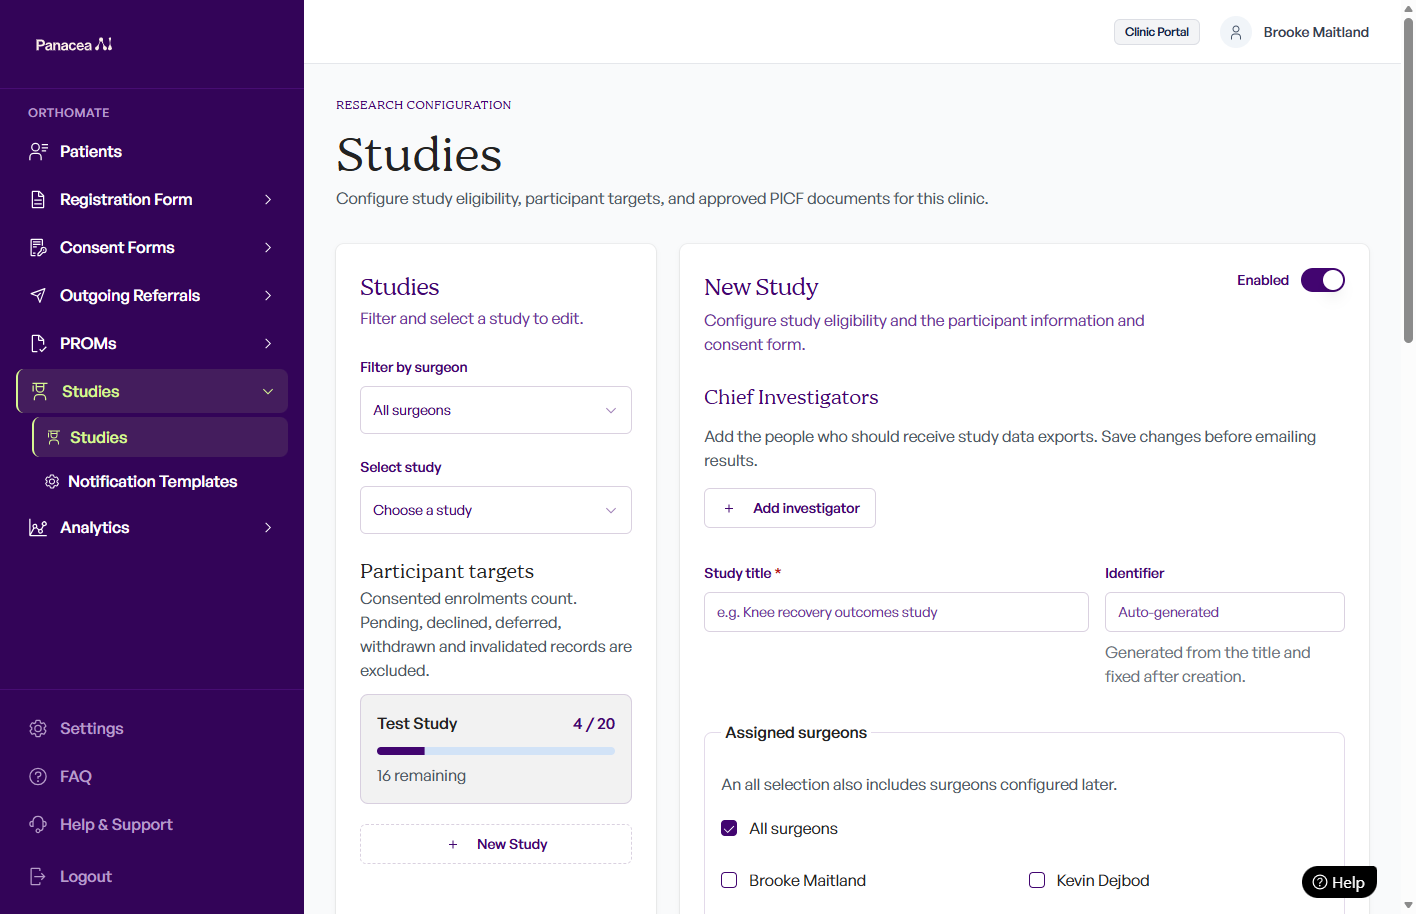
Task: Click the Study title input field
Action: (896, 612)
